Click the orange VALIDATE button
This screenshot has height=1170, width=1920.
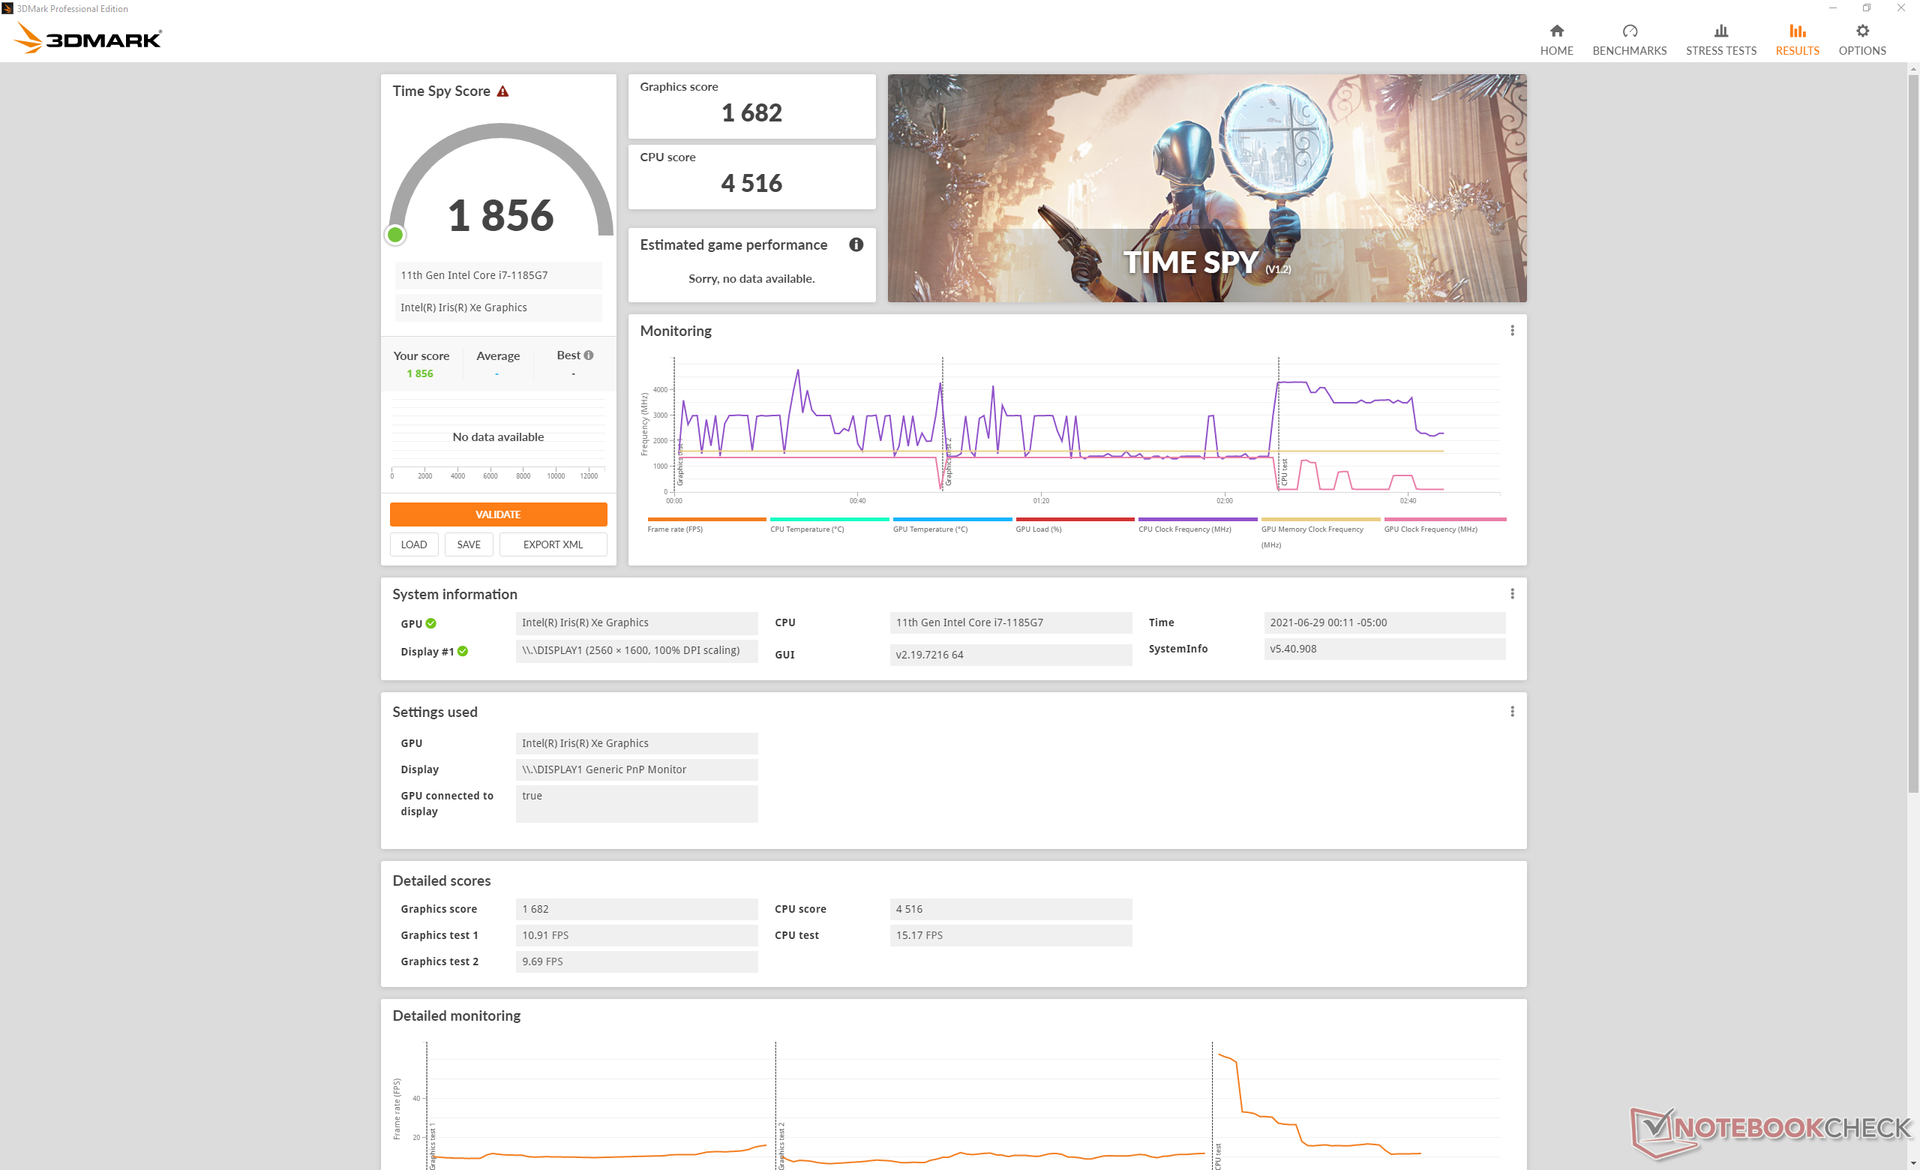coord(498,514)
